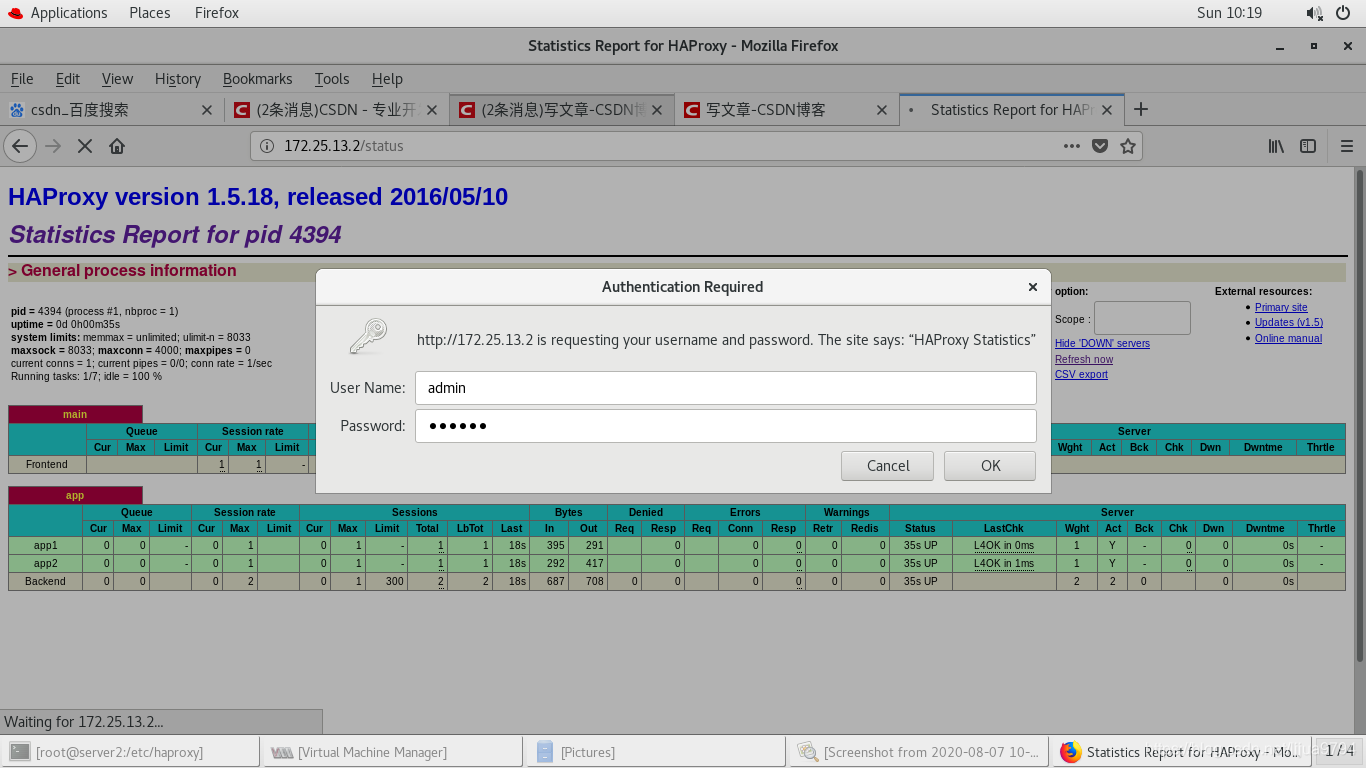Switch to root@server2 terminal in taskbar

[x=130, y=752]
